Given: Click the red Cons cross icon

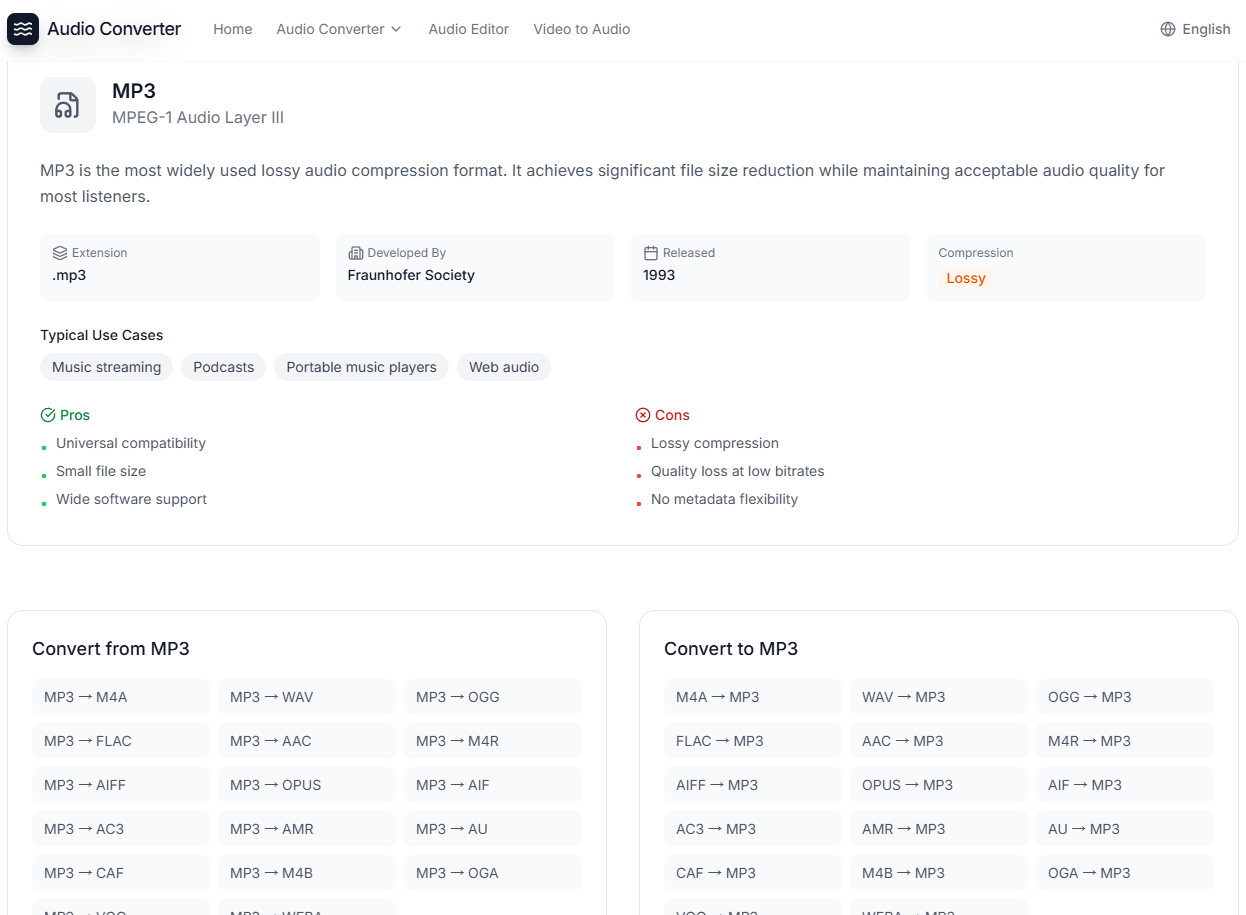Looking at the screenshot, I should click(641, 414).
